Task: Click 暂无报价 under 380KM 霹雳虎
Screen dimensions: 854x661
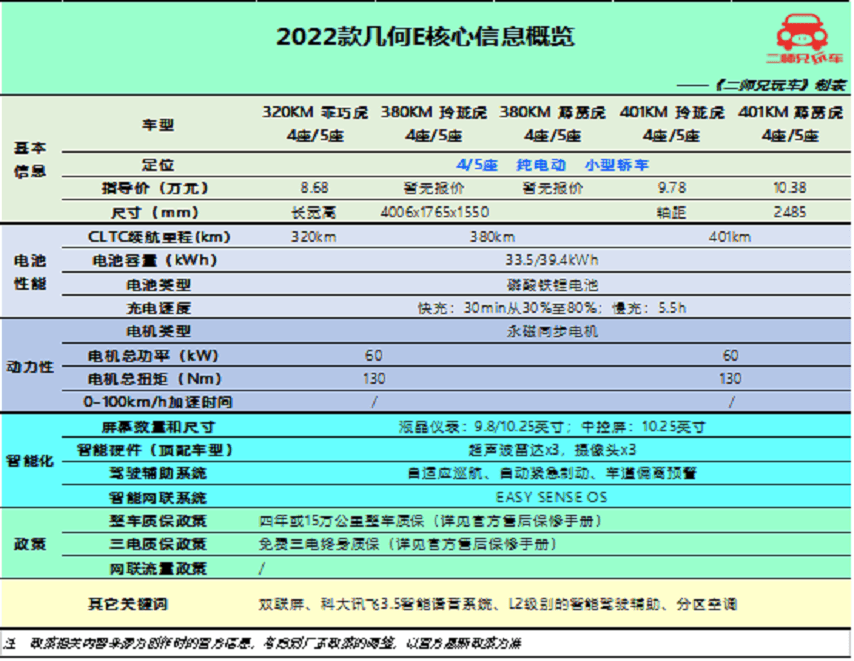Action: (552, 188)
